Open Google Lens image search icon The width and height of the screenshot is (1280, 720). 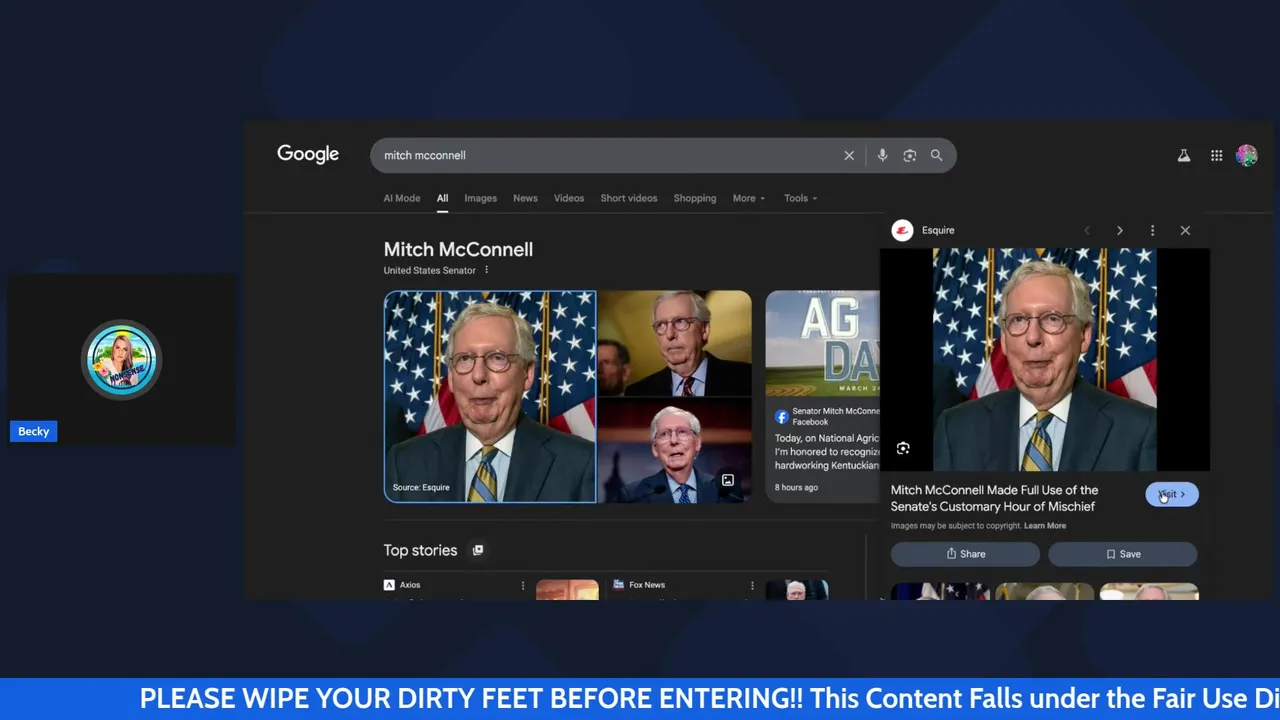[x=909, y=155]
